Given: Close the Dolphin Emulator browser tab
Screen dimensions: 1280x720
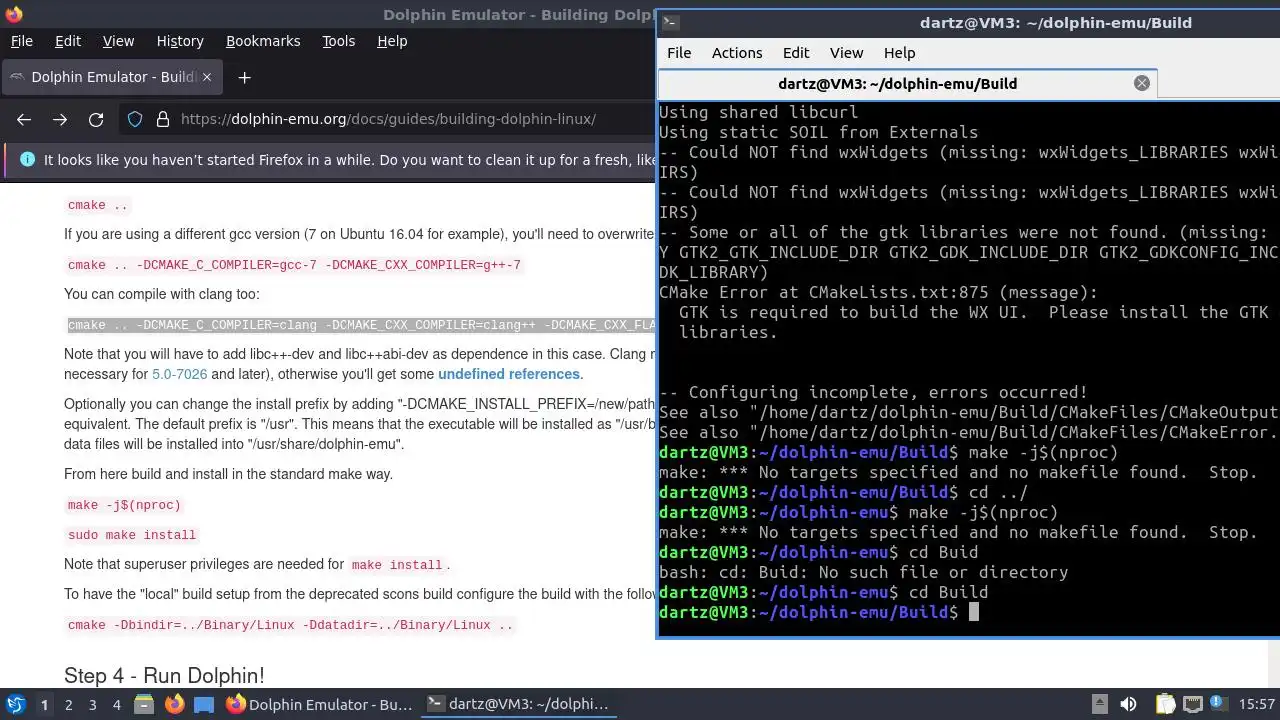Looking at the screenshot, I should pyautogui.click(x=207, y=77).
